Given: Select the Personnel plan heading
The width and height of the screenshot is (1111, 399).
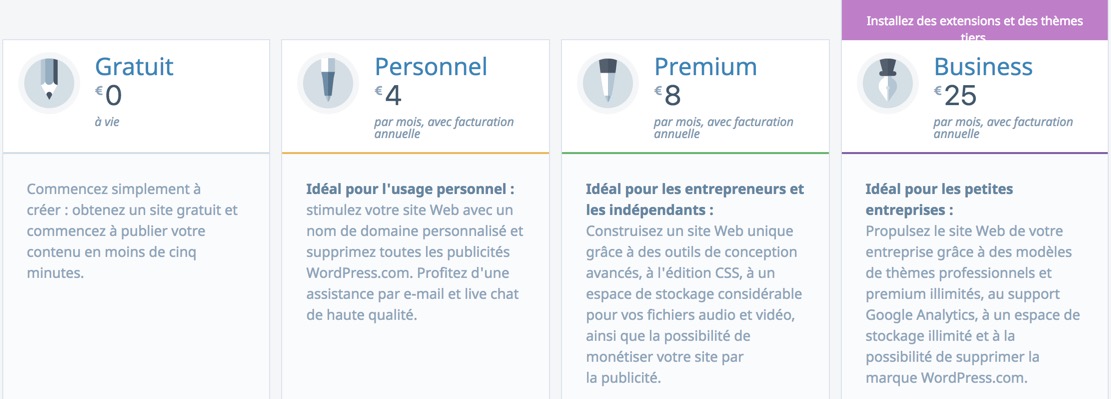Looking at the screenshot, I should pyautogui.click(x=431, y=67).
